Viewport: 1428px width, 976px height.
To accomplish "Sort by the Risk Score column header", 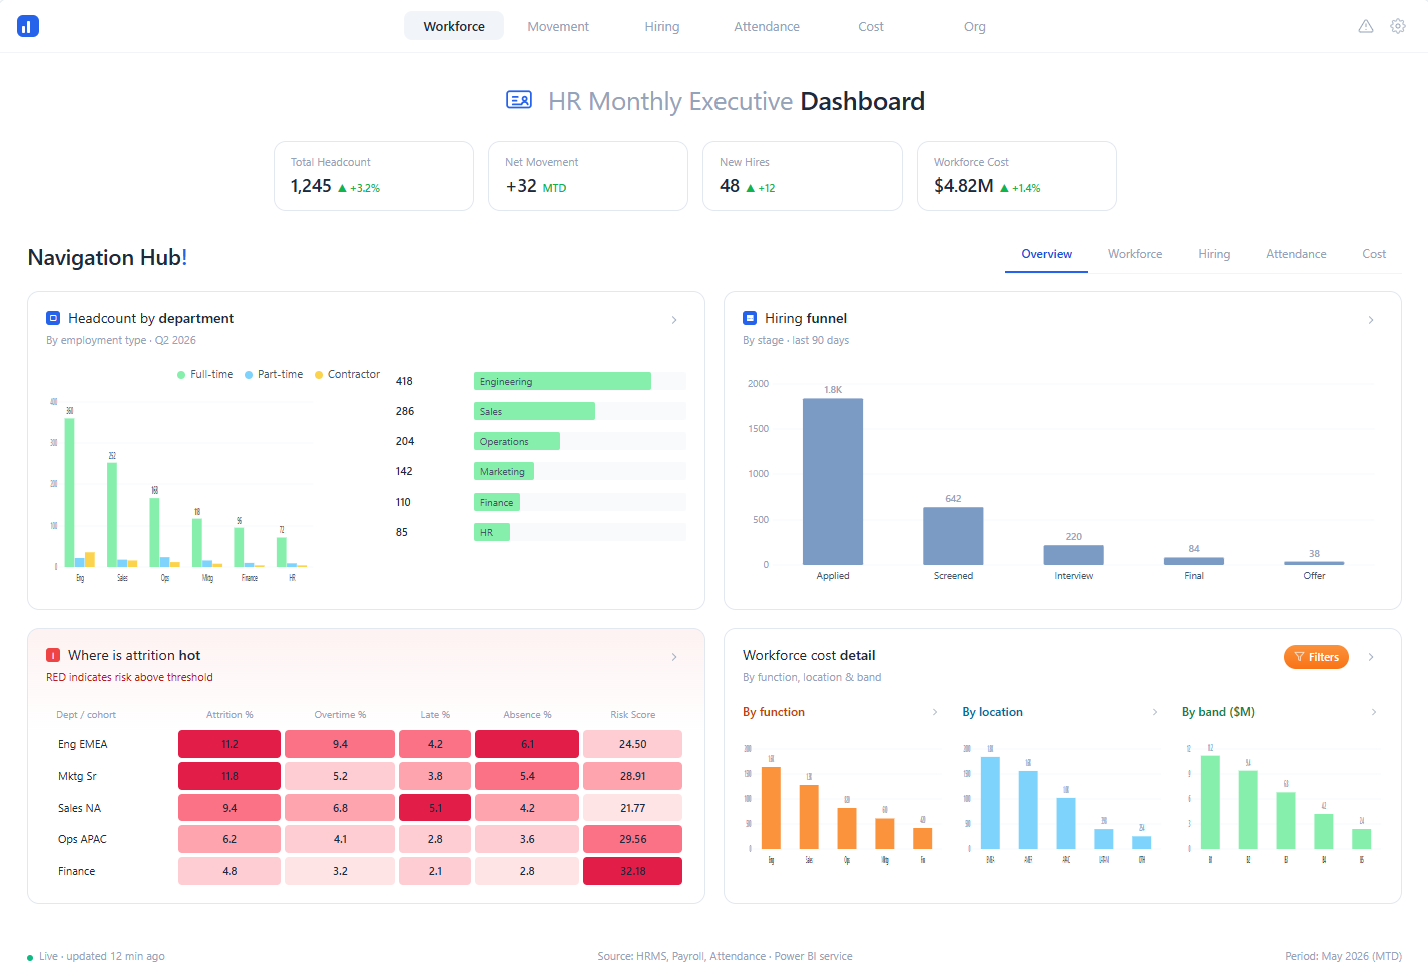I will (x=633, y=715).
